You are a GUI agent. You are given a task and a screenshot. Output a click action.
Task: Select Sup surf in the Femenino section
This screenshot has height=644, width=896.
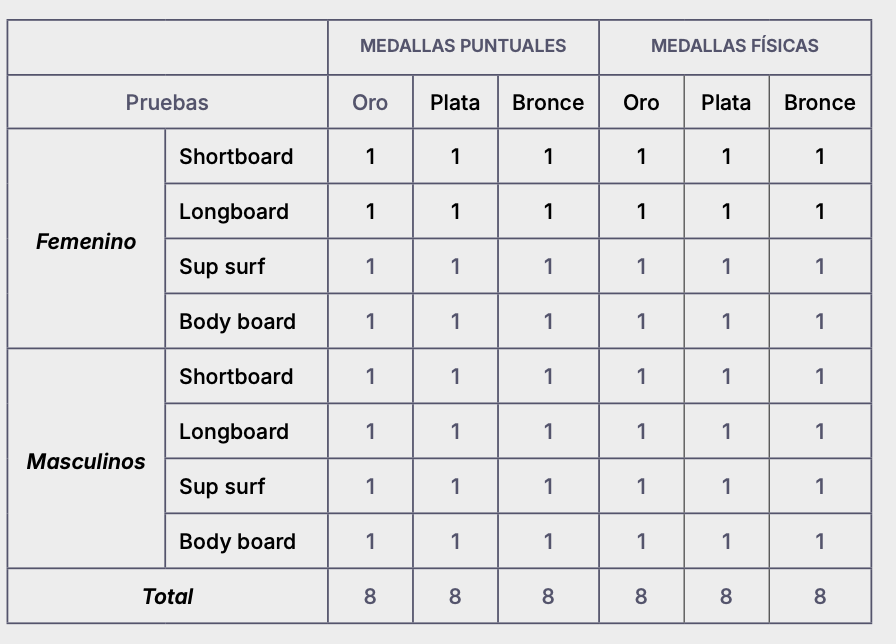pos(222,266)
